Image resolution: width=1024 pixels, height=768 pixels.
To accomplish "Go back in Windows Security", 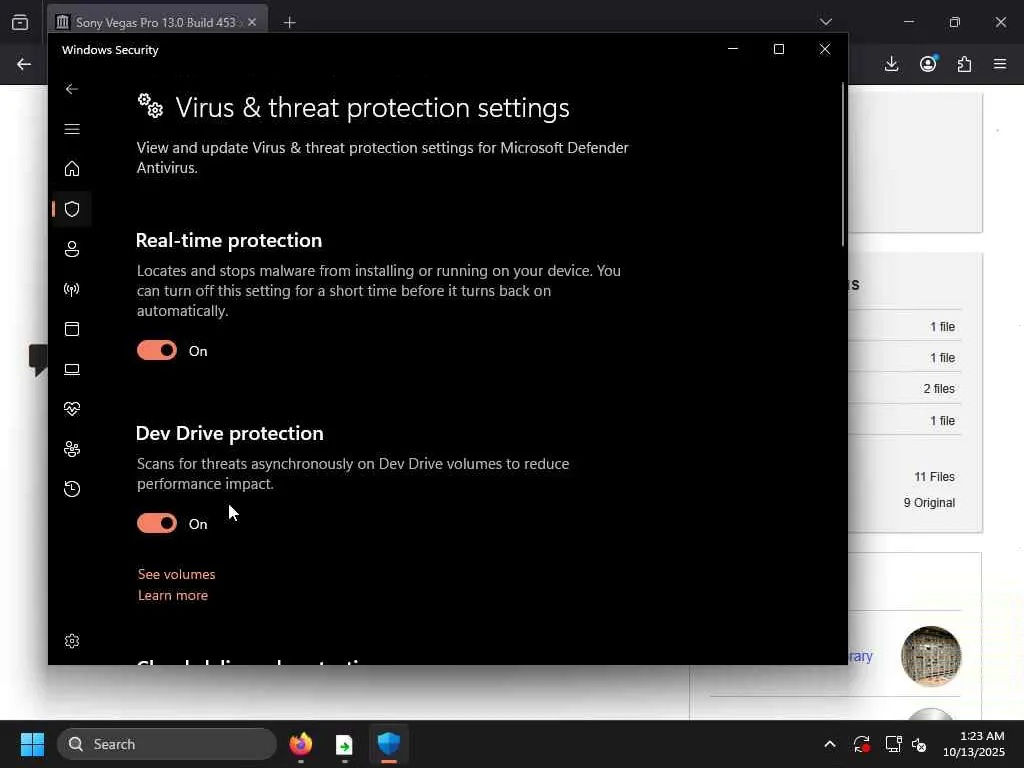I will tap(72, 89).
